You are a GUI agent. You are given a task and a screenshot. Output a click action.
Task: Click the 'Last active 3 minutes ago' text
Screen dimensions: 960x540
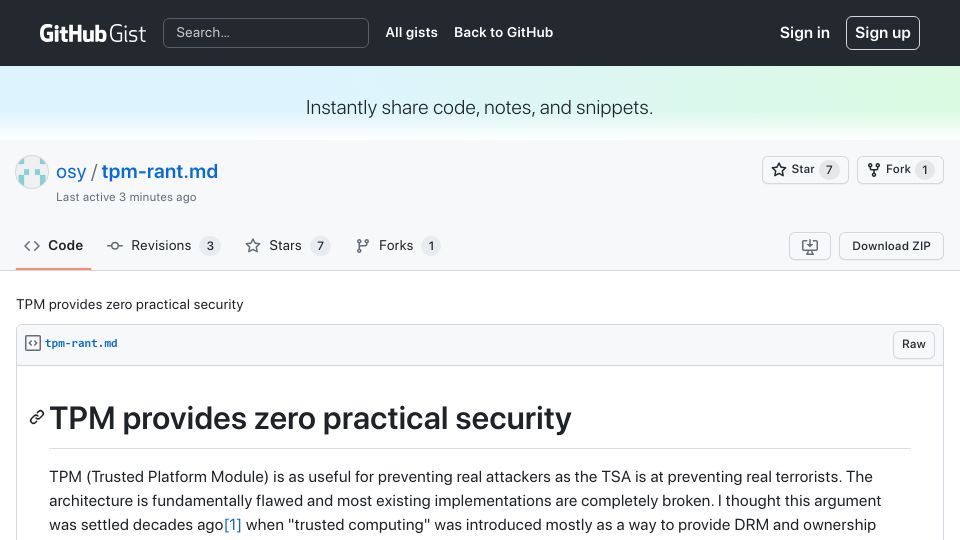point(126,197)
